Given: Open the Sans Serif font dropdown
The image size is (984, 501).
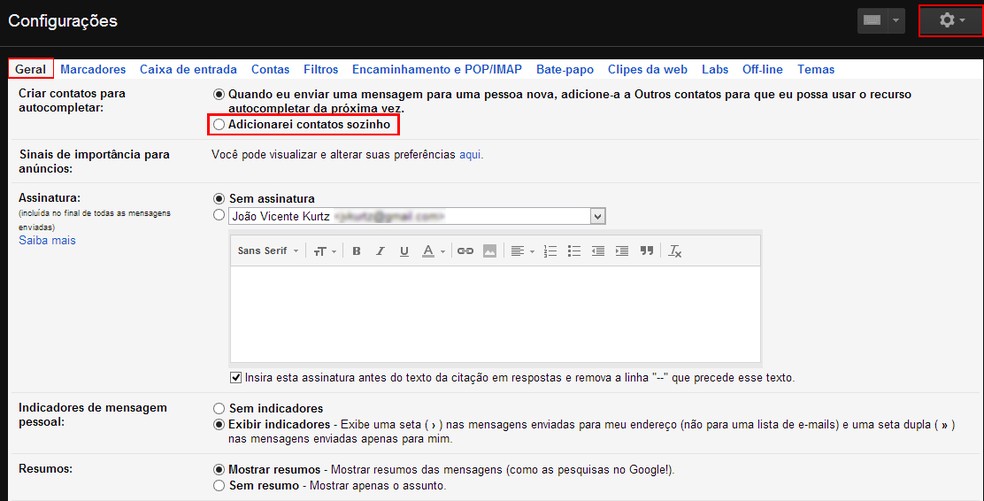Looking at the screenshot, I should (x=268, y=251).
